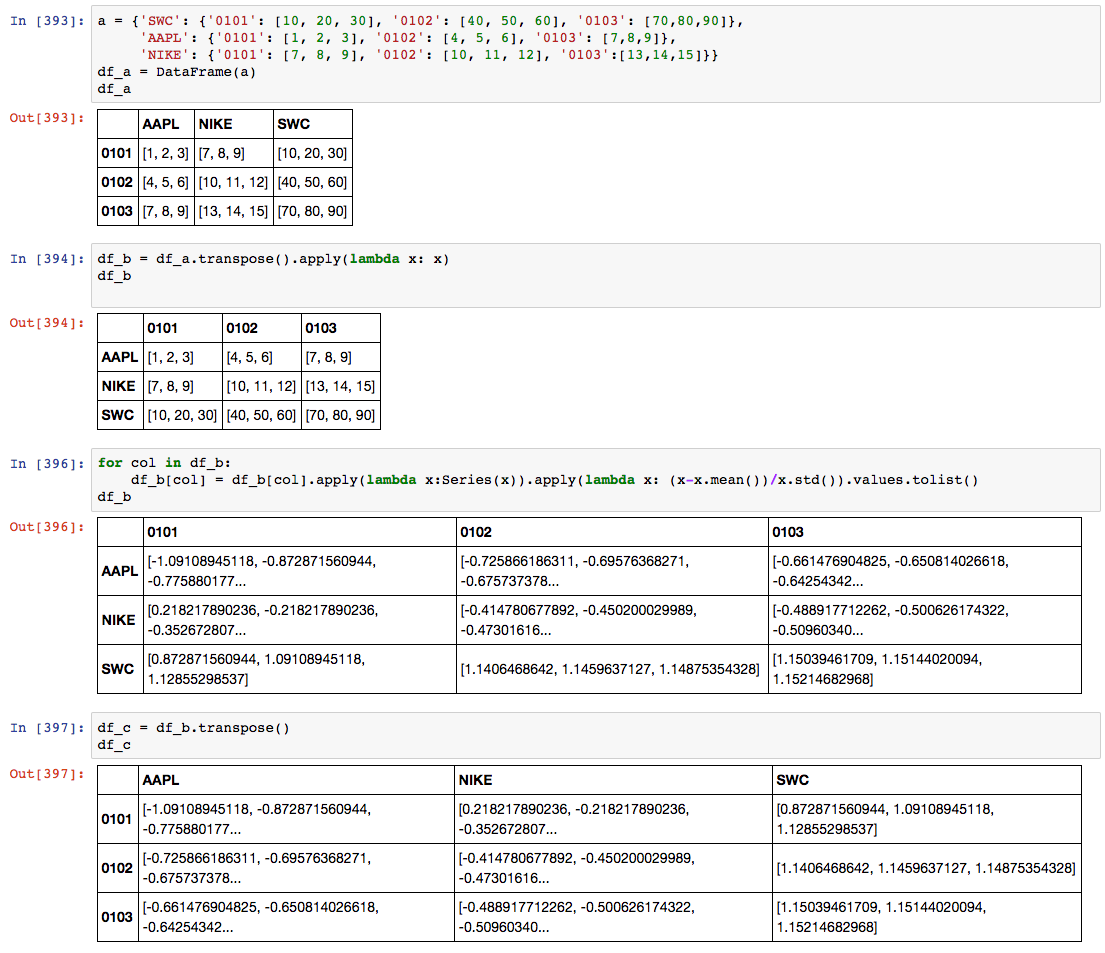Click cell [70, 80, 90] in Out[393] table

[312, 211]
